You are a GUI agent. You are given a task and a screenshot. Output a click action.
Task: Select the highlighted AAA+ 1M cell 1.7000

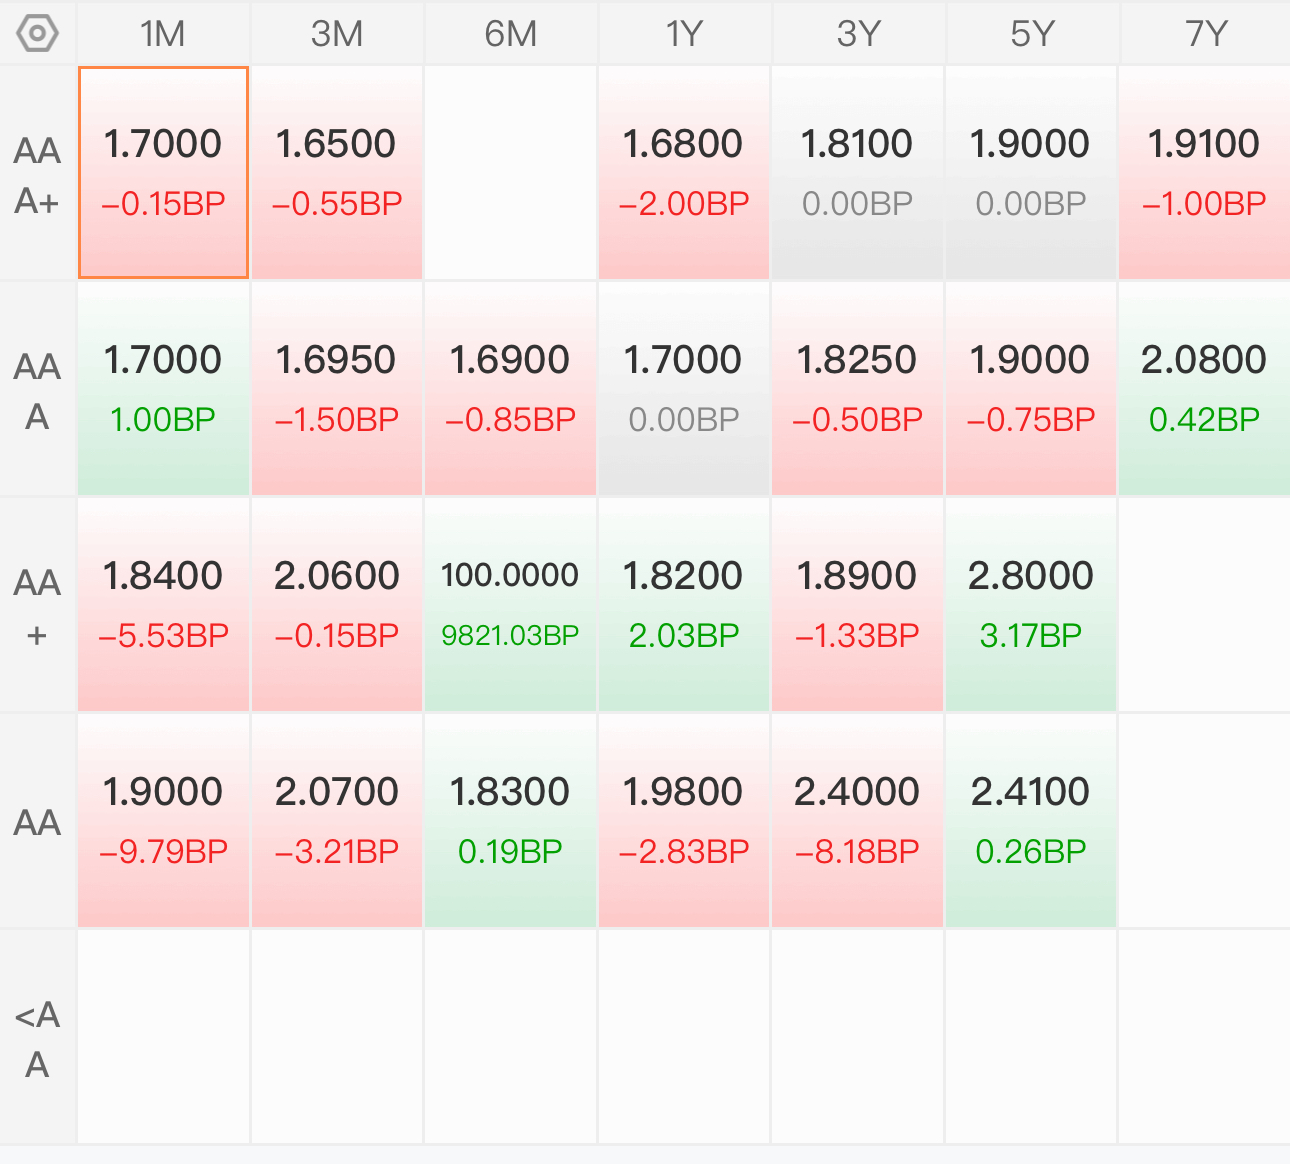(163, 173)
